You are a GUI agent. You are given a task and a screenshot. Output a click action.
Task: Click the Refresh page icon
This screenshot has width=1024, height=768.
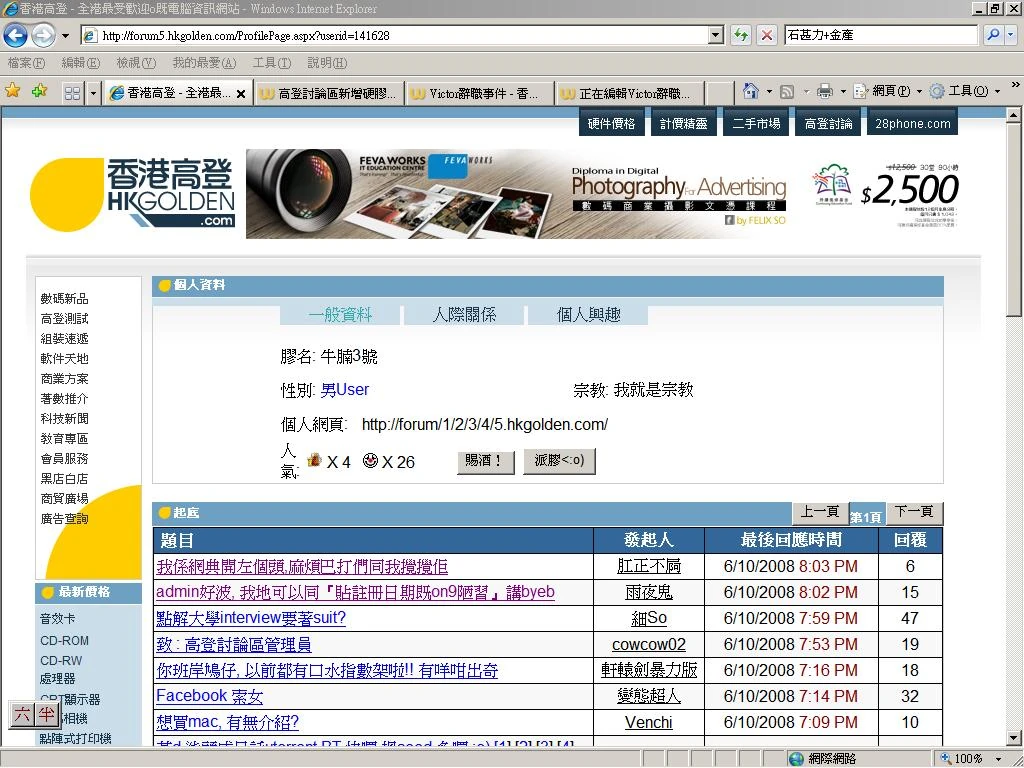741,35
